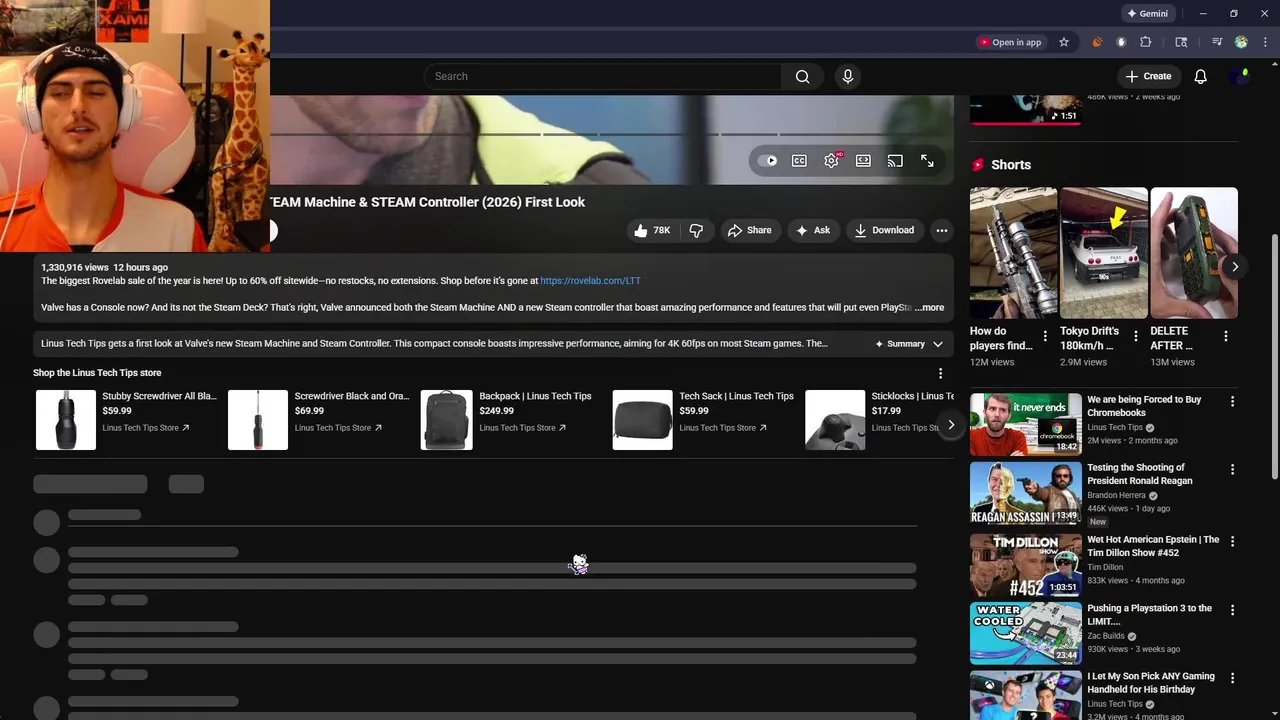The width and height of the screenshot is (1280, 720).
Task: Open 'Wet Hot American Epstein' video title
Action: click(1153, 546)
